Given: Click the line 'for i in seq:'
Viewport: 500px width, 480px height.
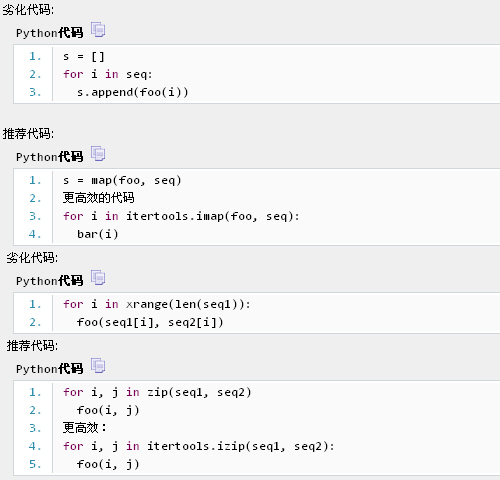Looking at the screenshot, I should click(x=108, y=74).
